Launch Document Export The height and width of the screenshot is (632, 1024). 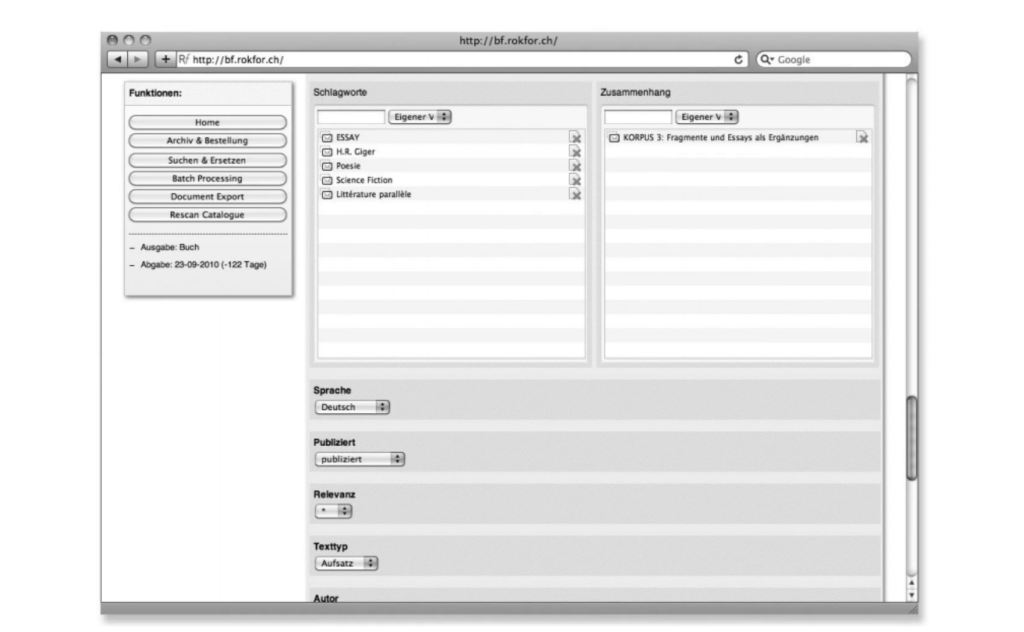[x=207, y=197]
